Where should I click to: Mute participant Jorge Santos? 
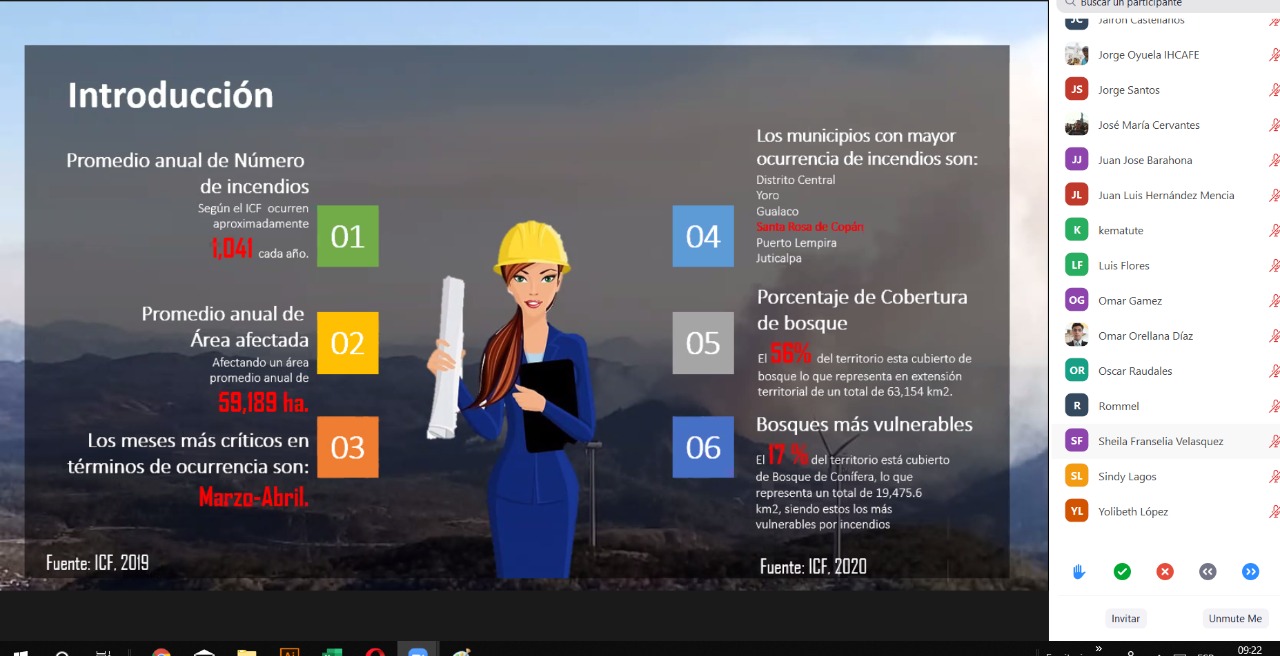(1274, 90)
